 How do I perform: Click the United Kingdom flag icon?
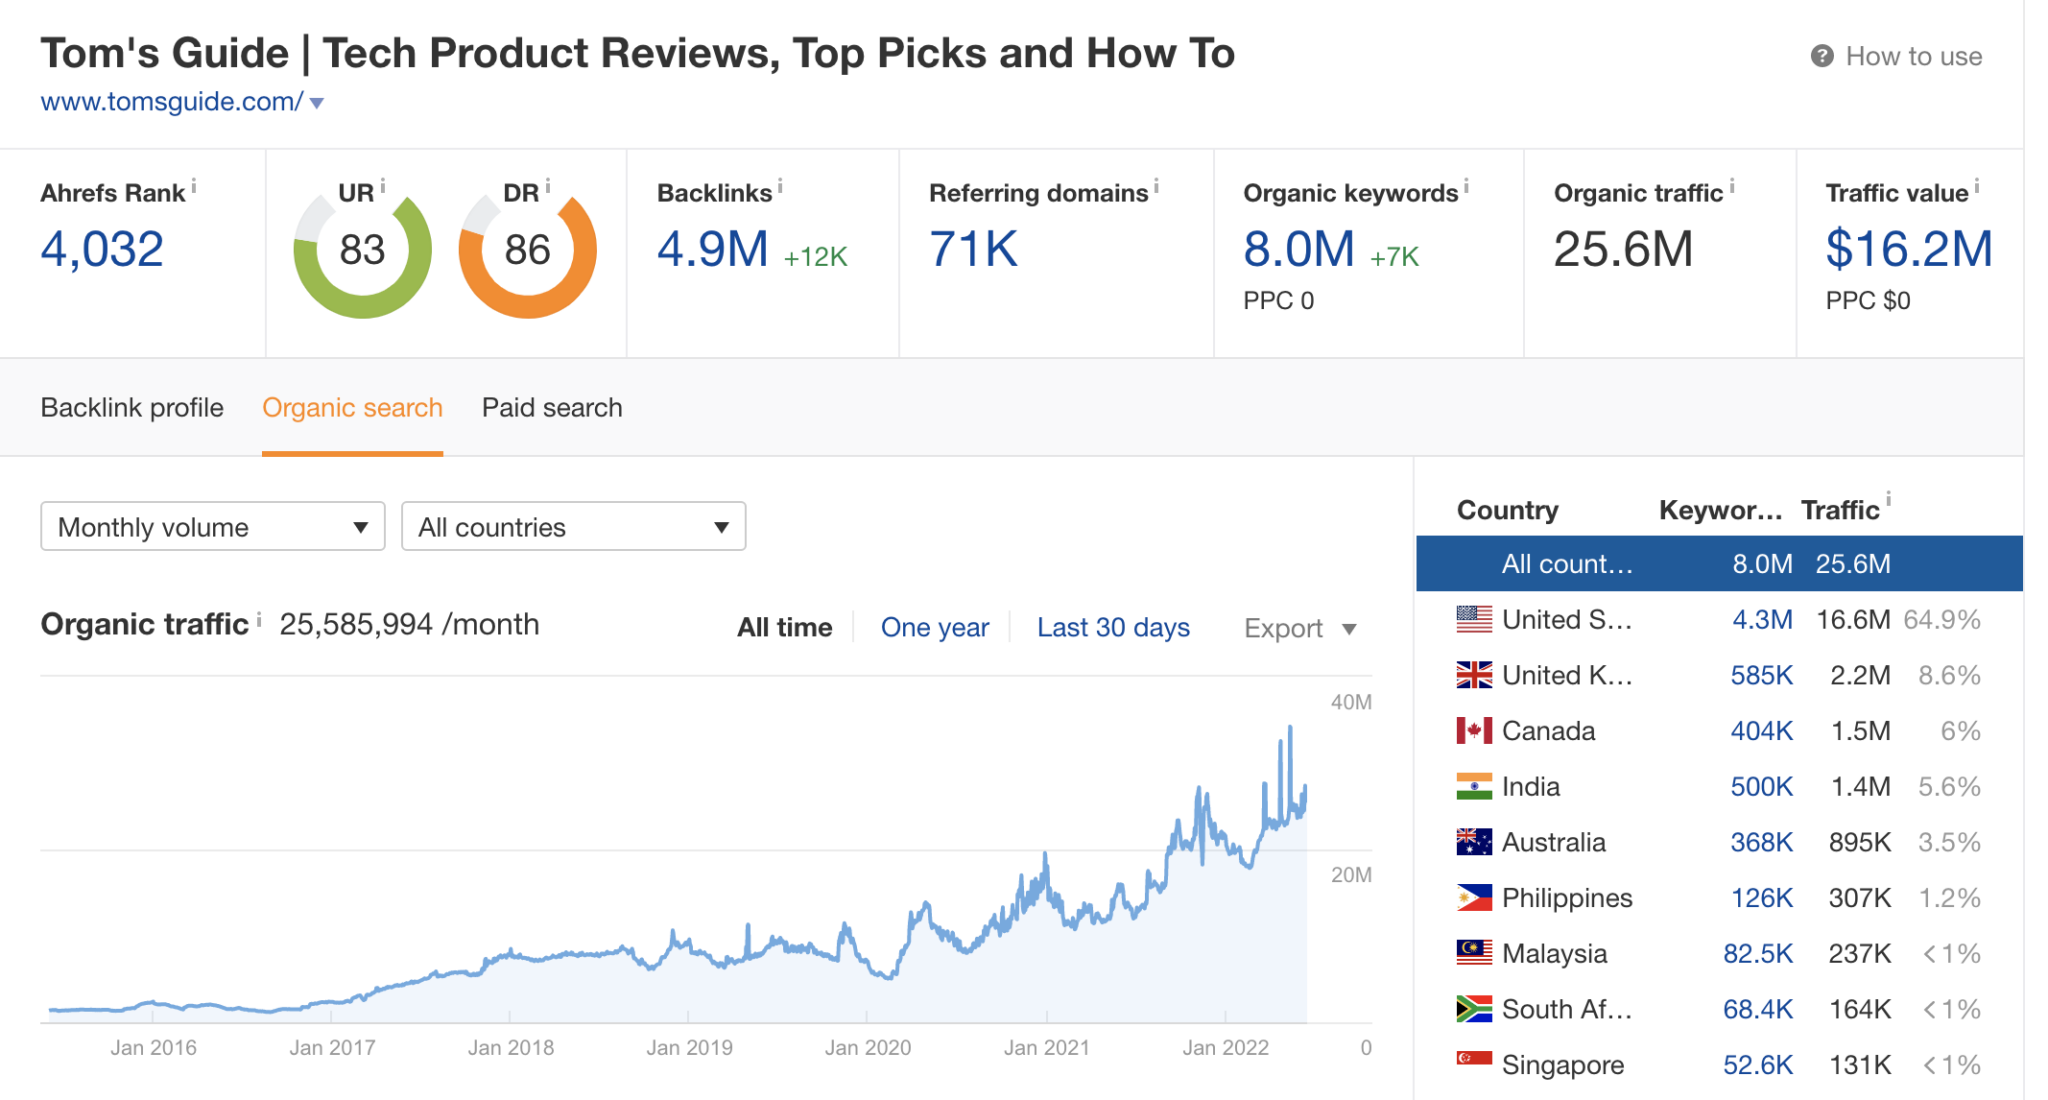point(1474,675)
